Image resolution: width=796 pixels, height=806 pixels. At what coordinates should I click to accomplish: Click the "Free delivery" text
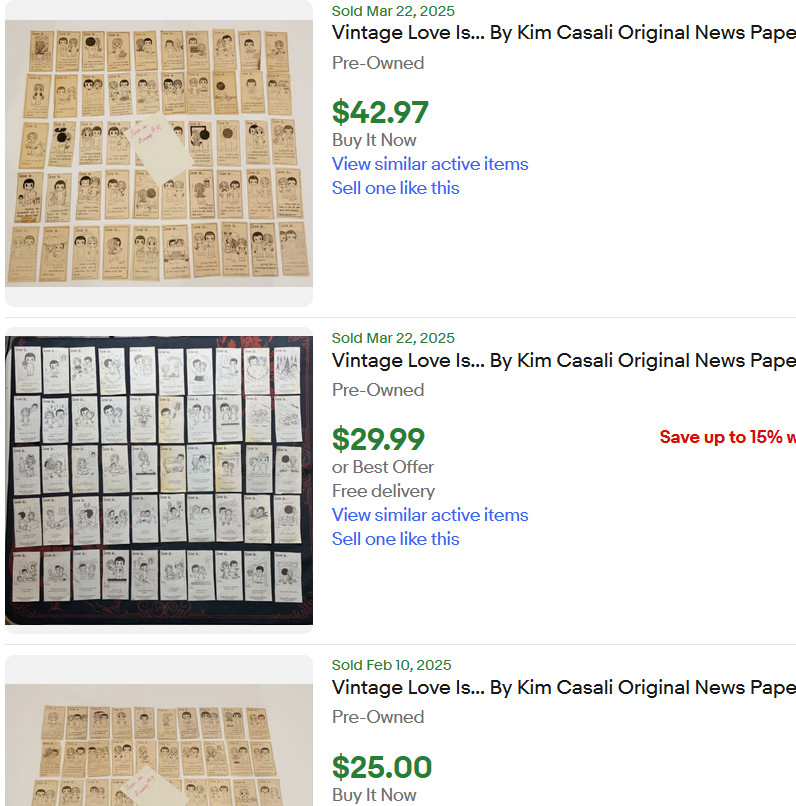tap(383, 491)
